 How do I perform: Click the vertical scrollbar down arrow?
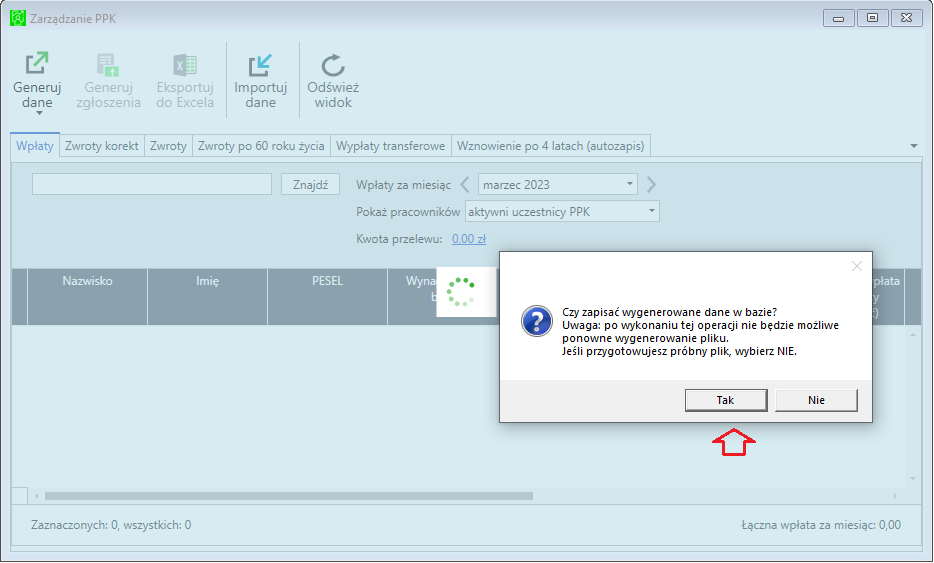pos(913,478)
